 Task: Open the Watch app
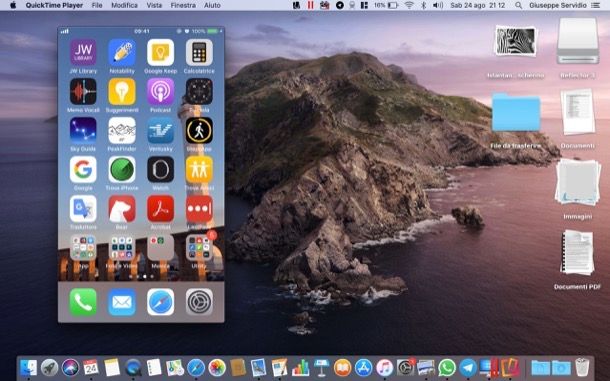click(160, 169)
